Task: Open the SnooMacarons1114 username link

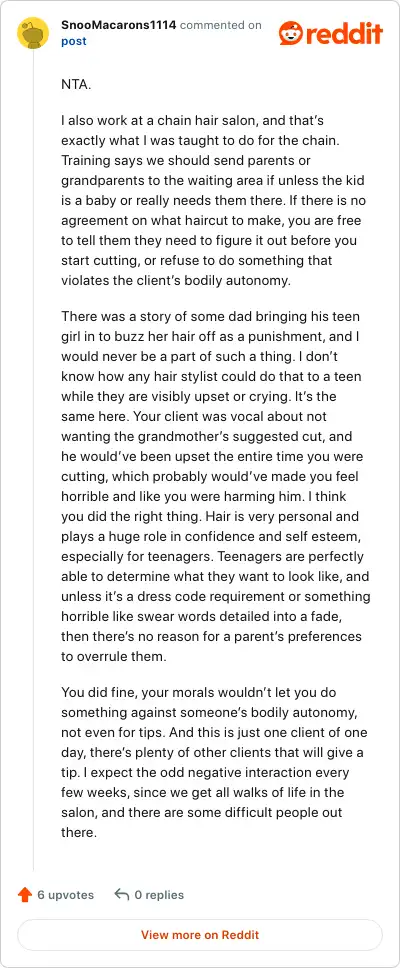Action: point(119,25)
